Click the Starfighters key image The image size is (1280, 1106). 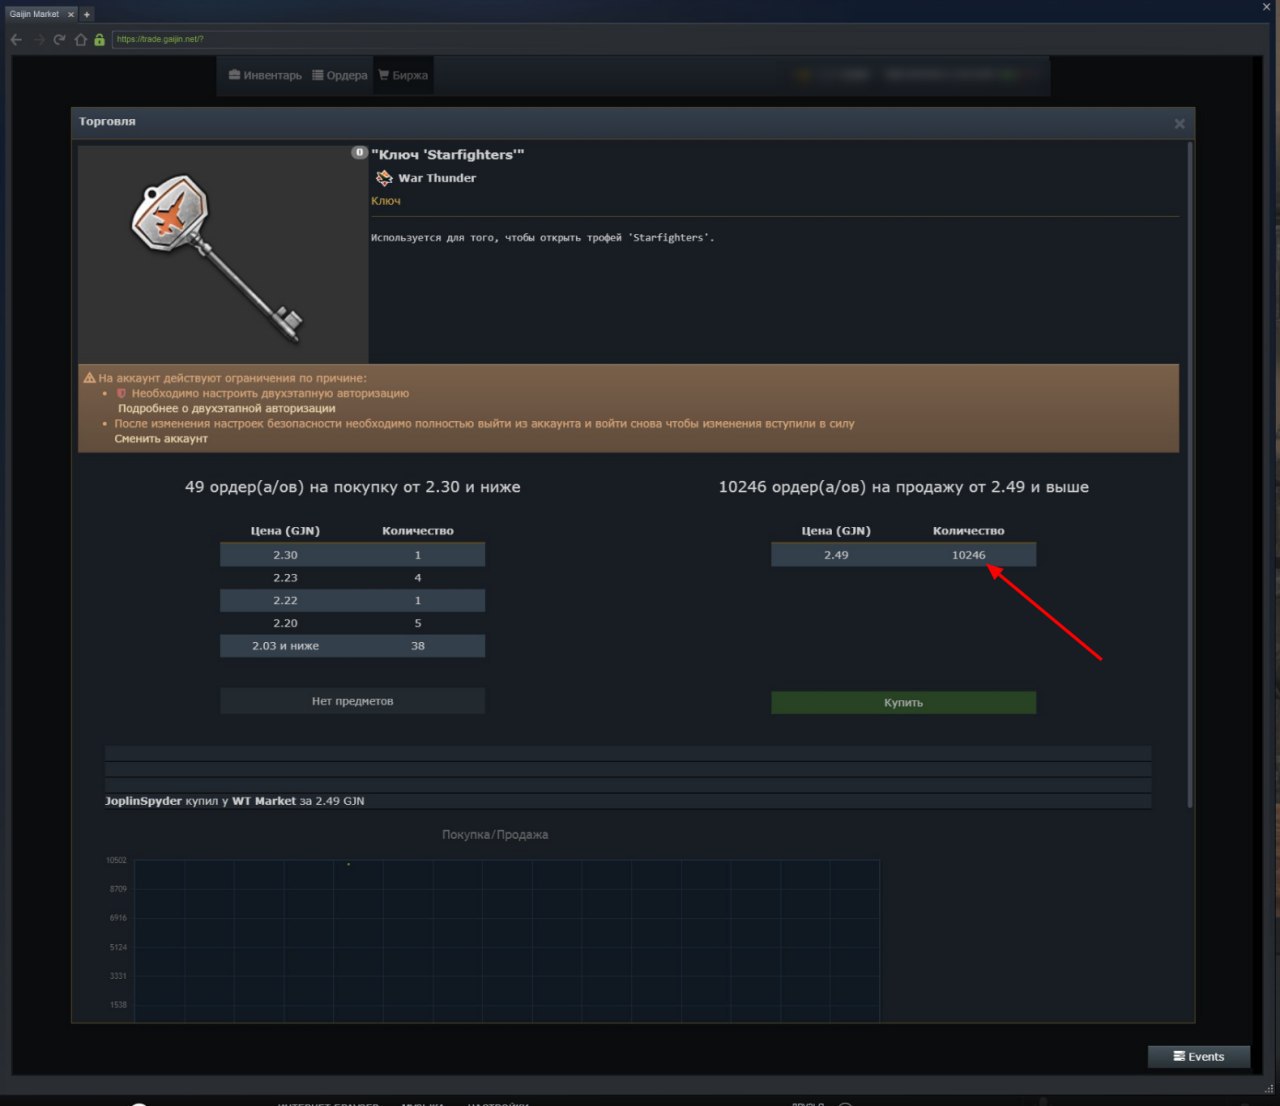point(223,255)
